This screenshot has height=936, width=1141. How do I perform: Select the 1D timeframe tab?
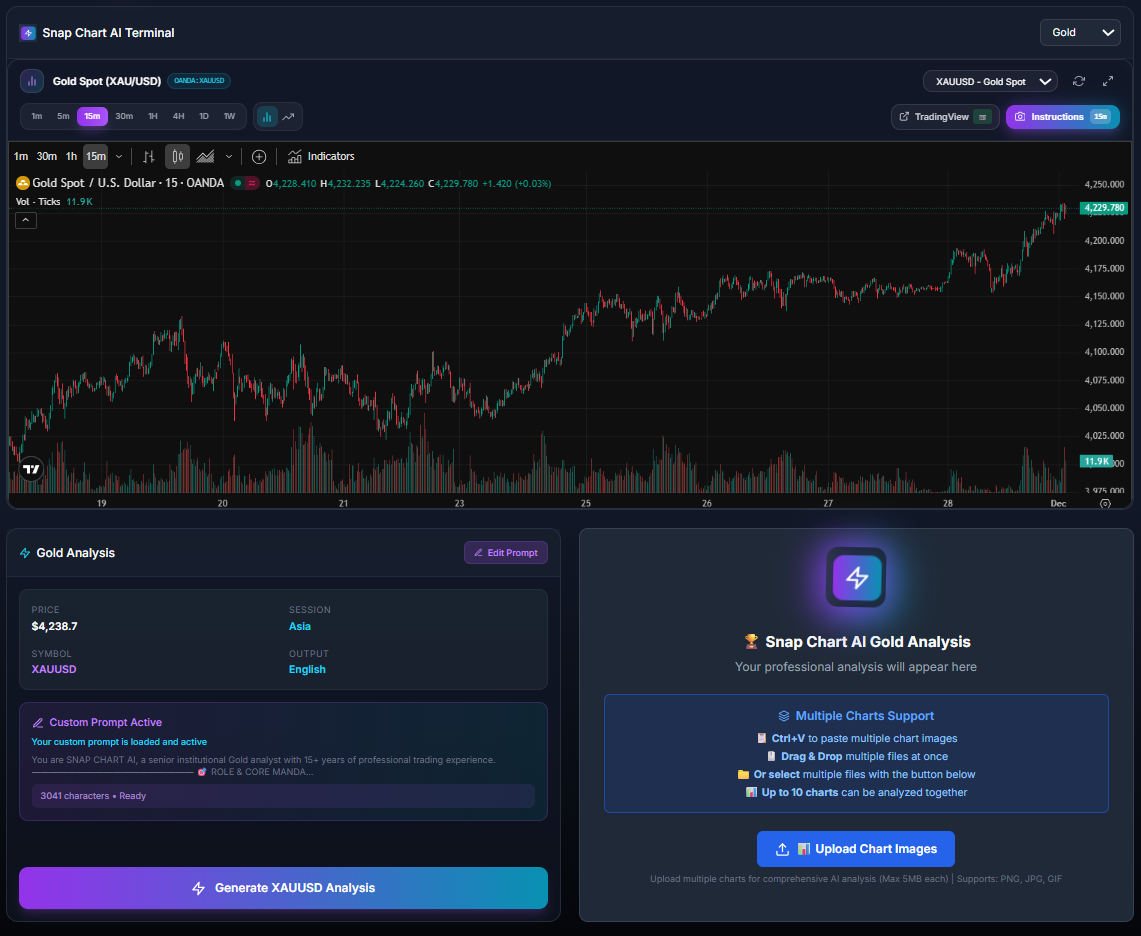[204, 116]
